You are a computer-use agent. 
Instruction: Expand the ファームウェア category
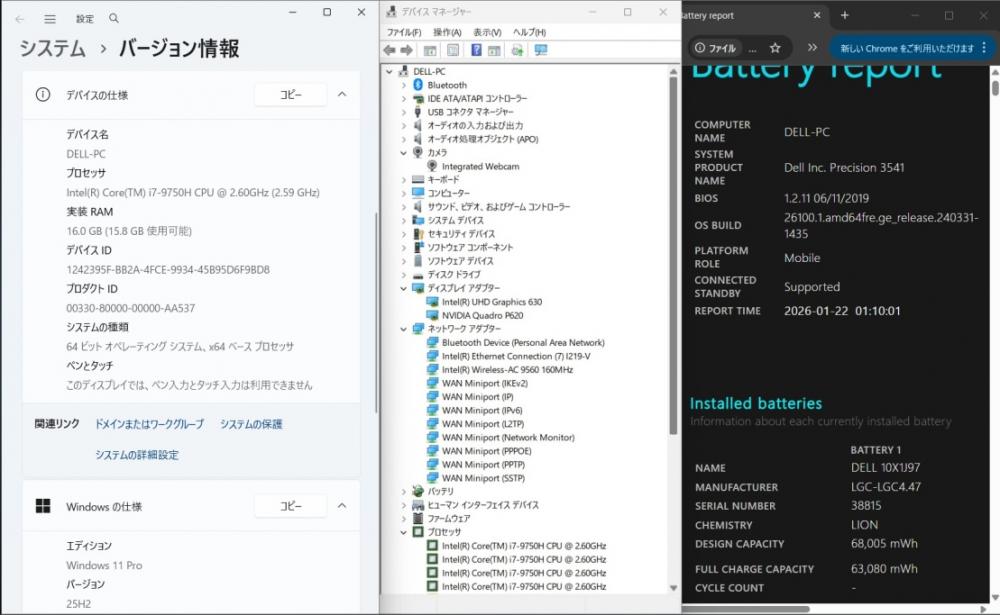click(x=403, y=519)
